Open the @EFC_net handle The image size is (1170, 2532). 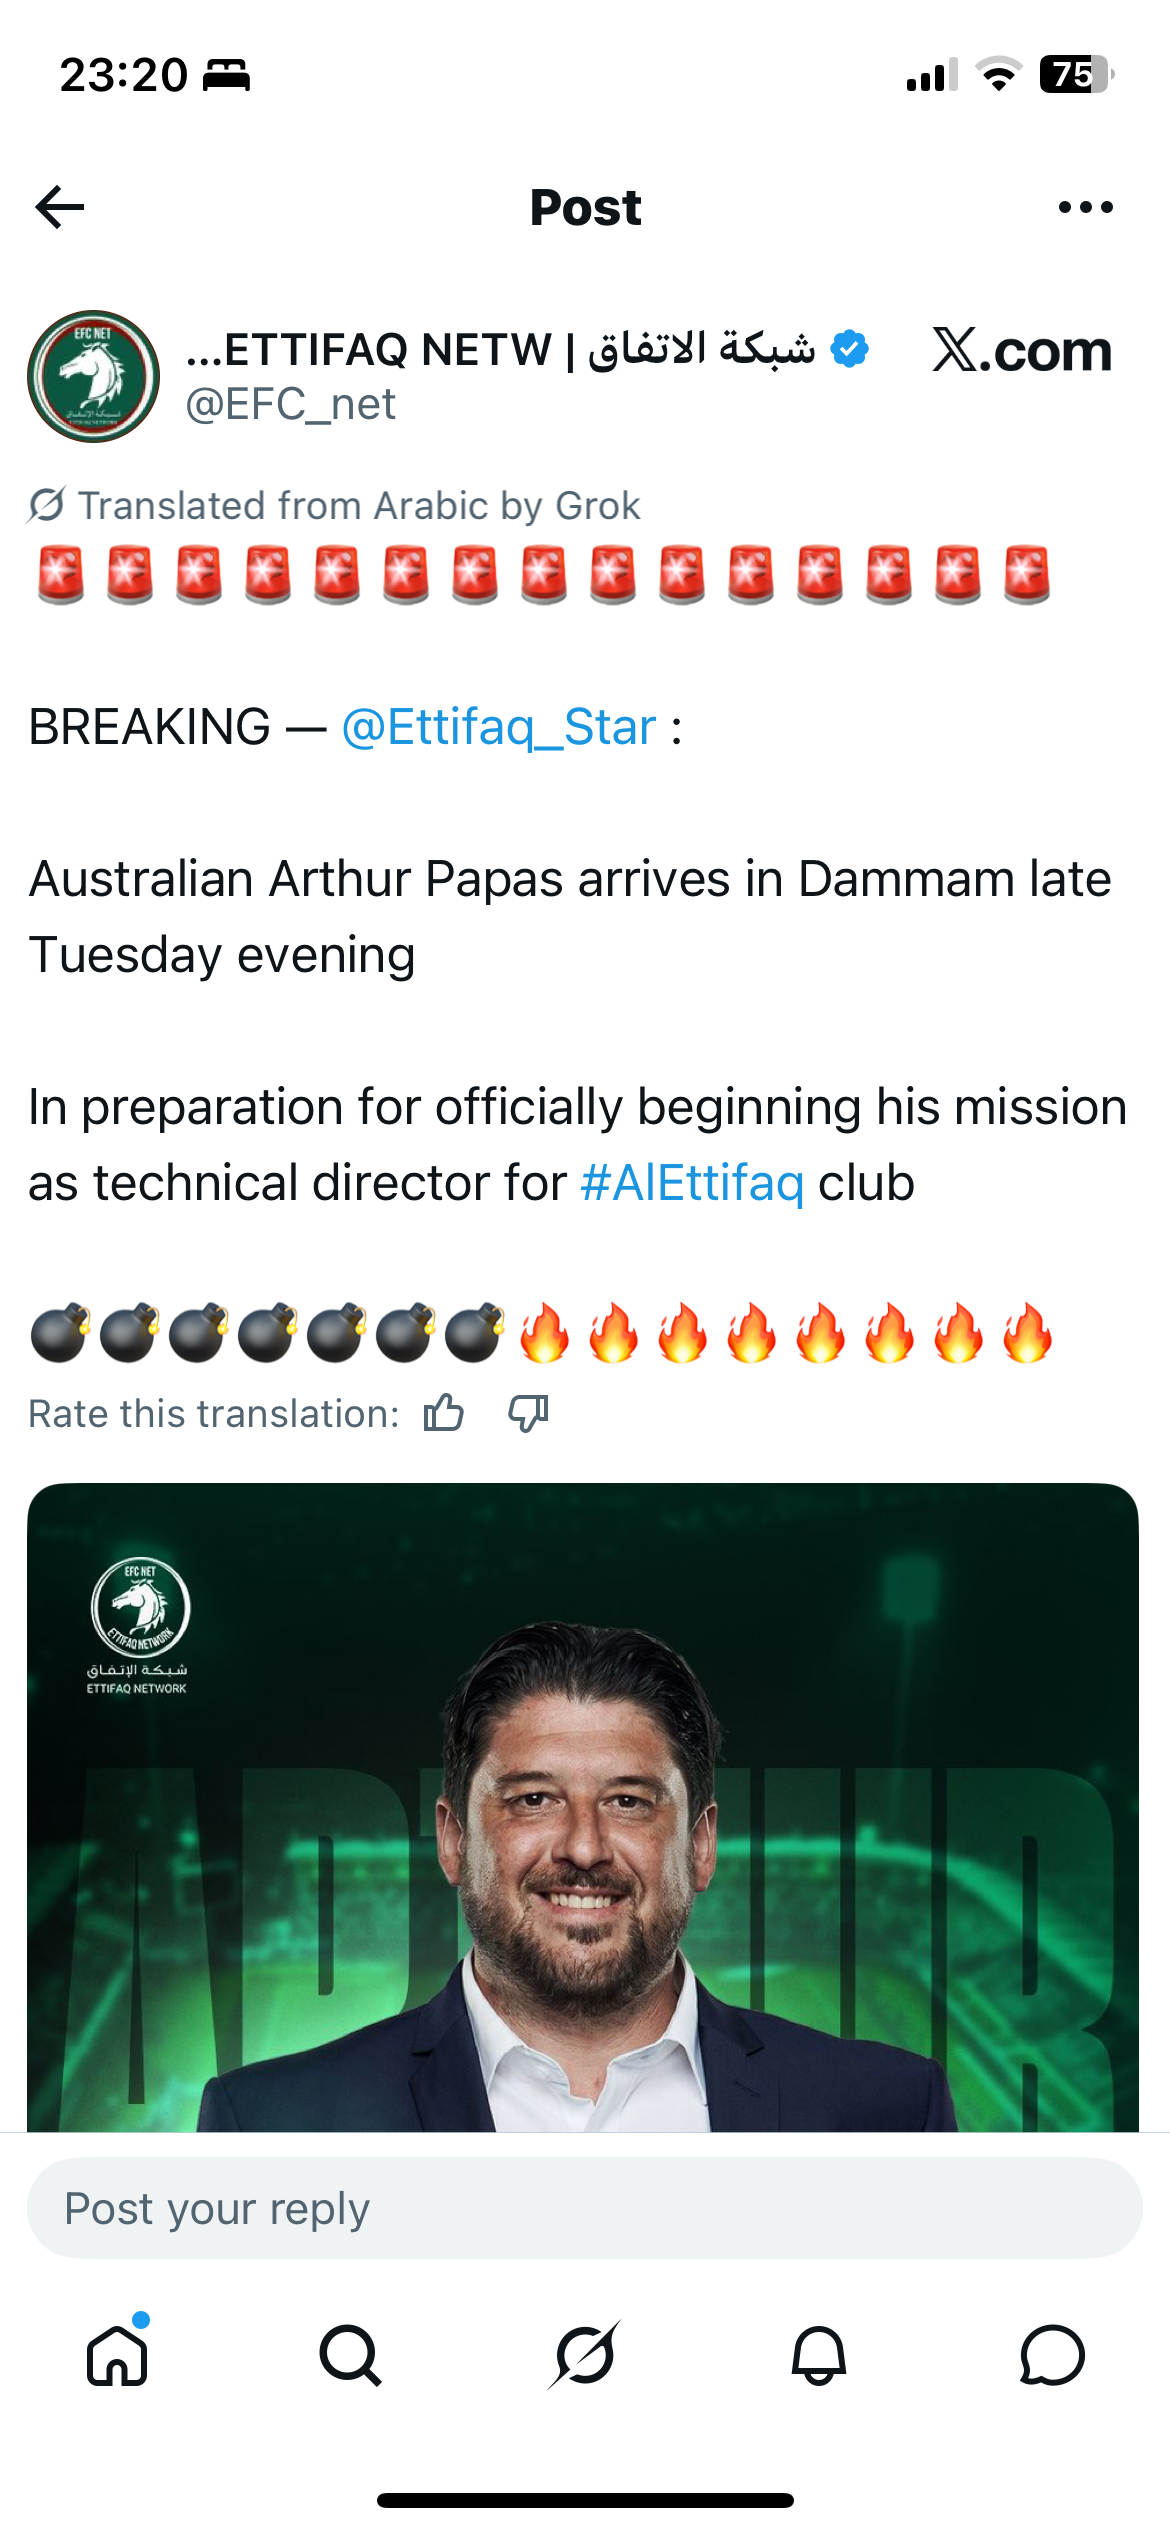[x=290, y=405]
